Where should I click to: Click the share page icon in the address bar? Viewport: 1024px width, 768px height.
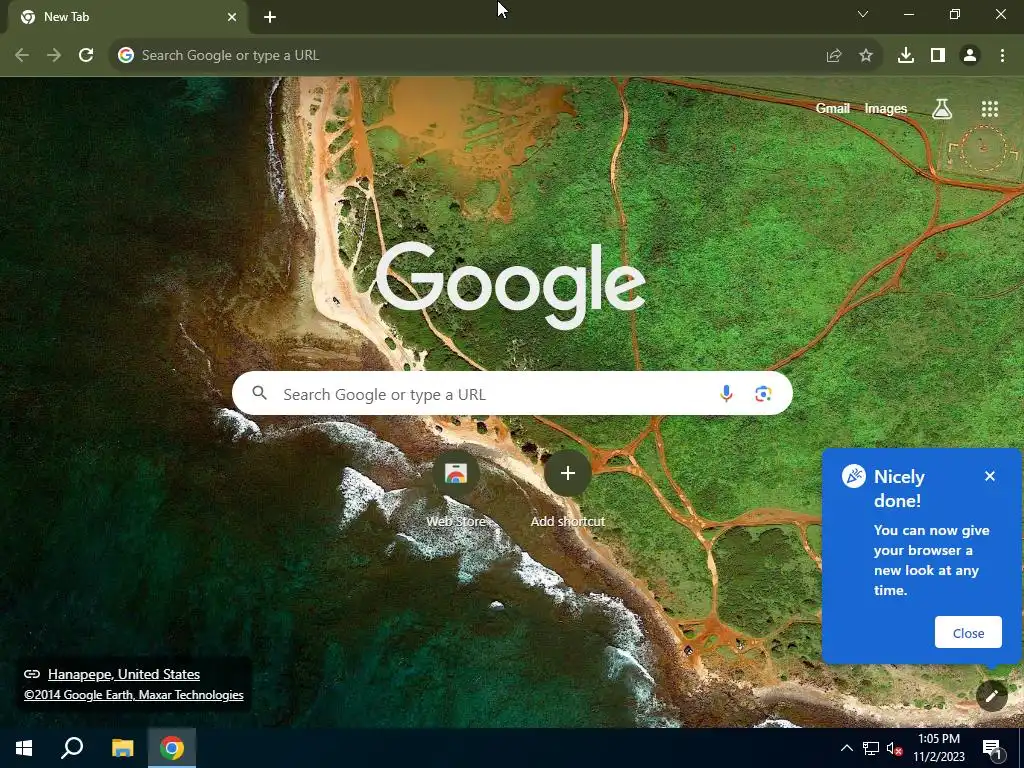833,56
